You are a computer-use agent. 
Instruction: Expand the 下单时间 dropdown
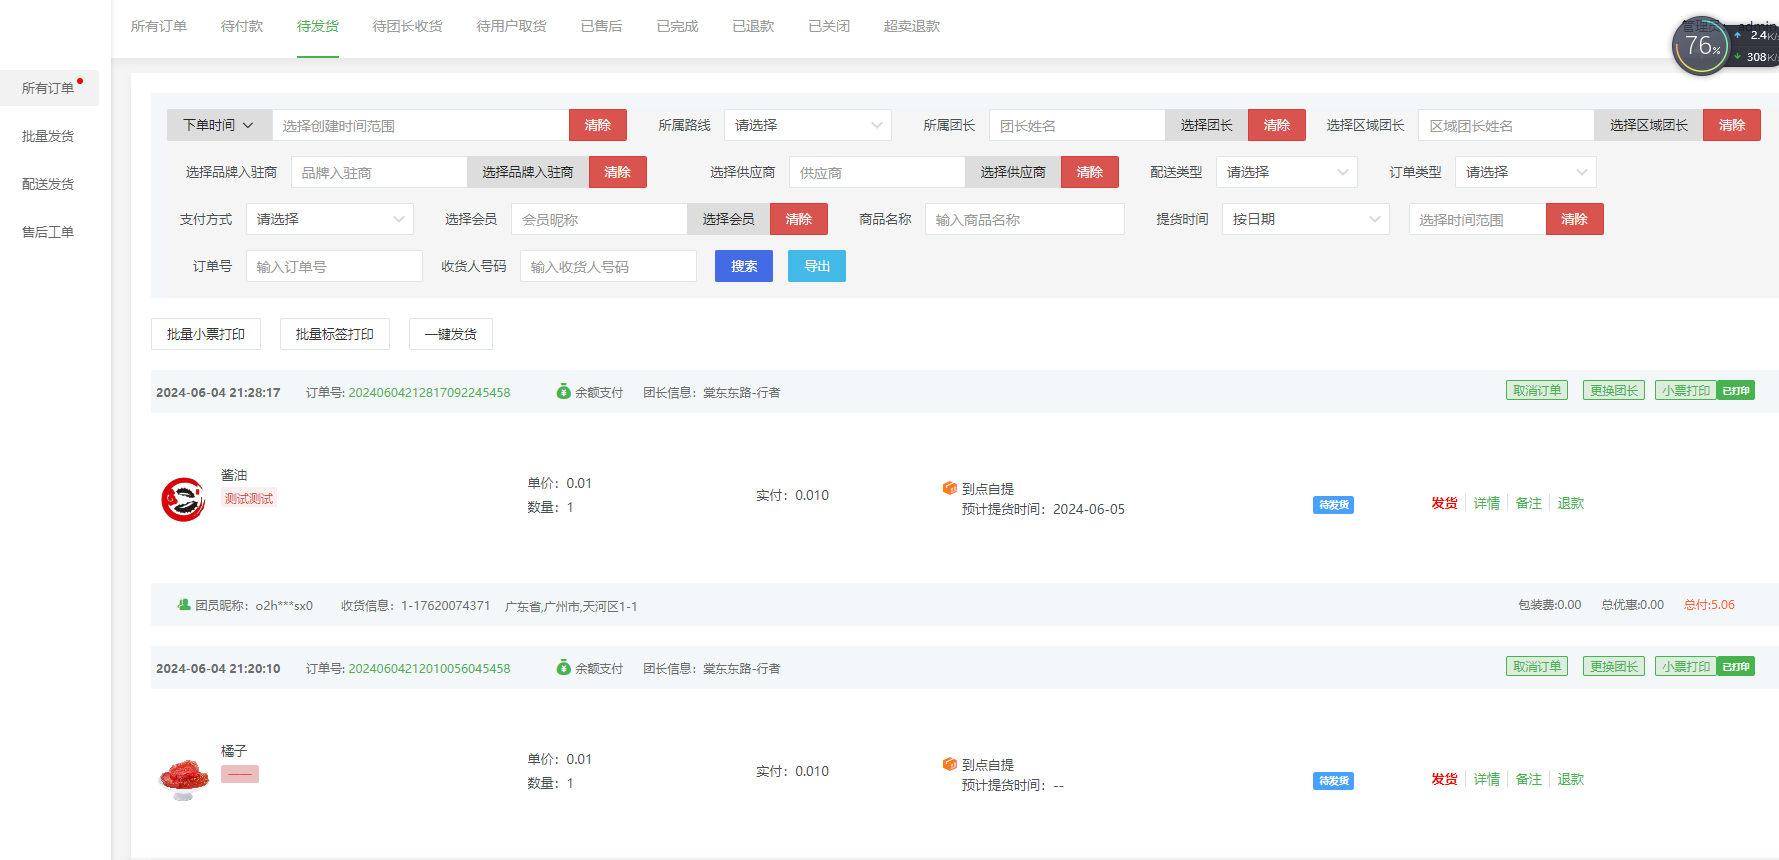[x=219, y=125]
